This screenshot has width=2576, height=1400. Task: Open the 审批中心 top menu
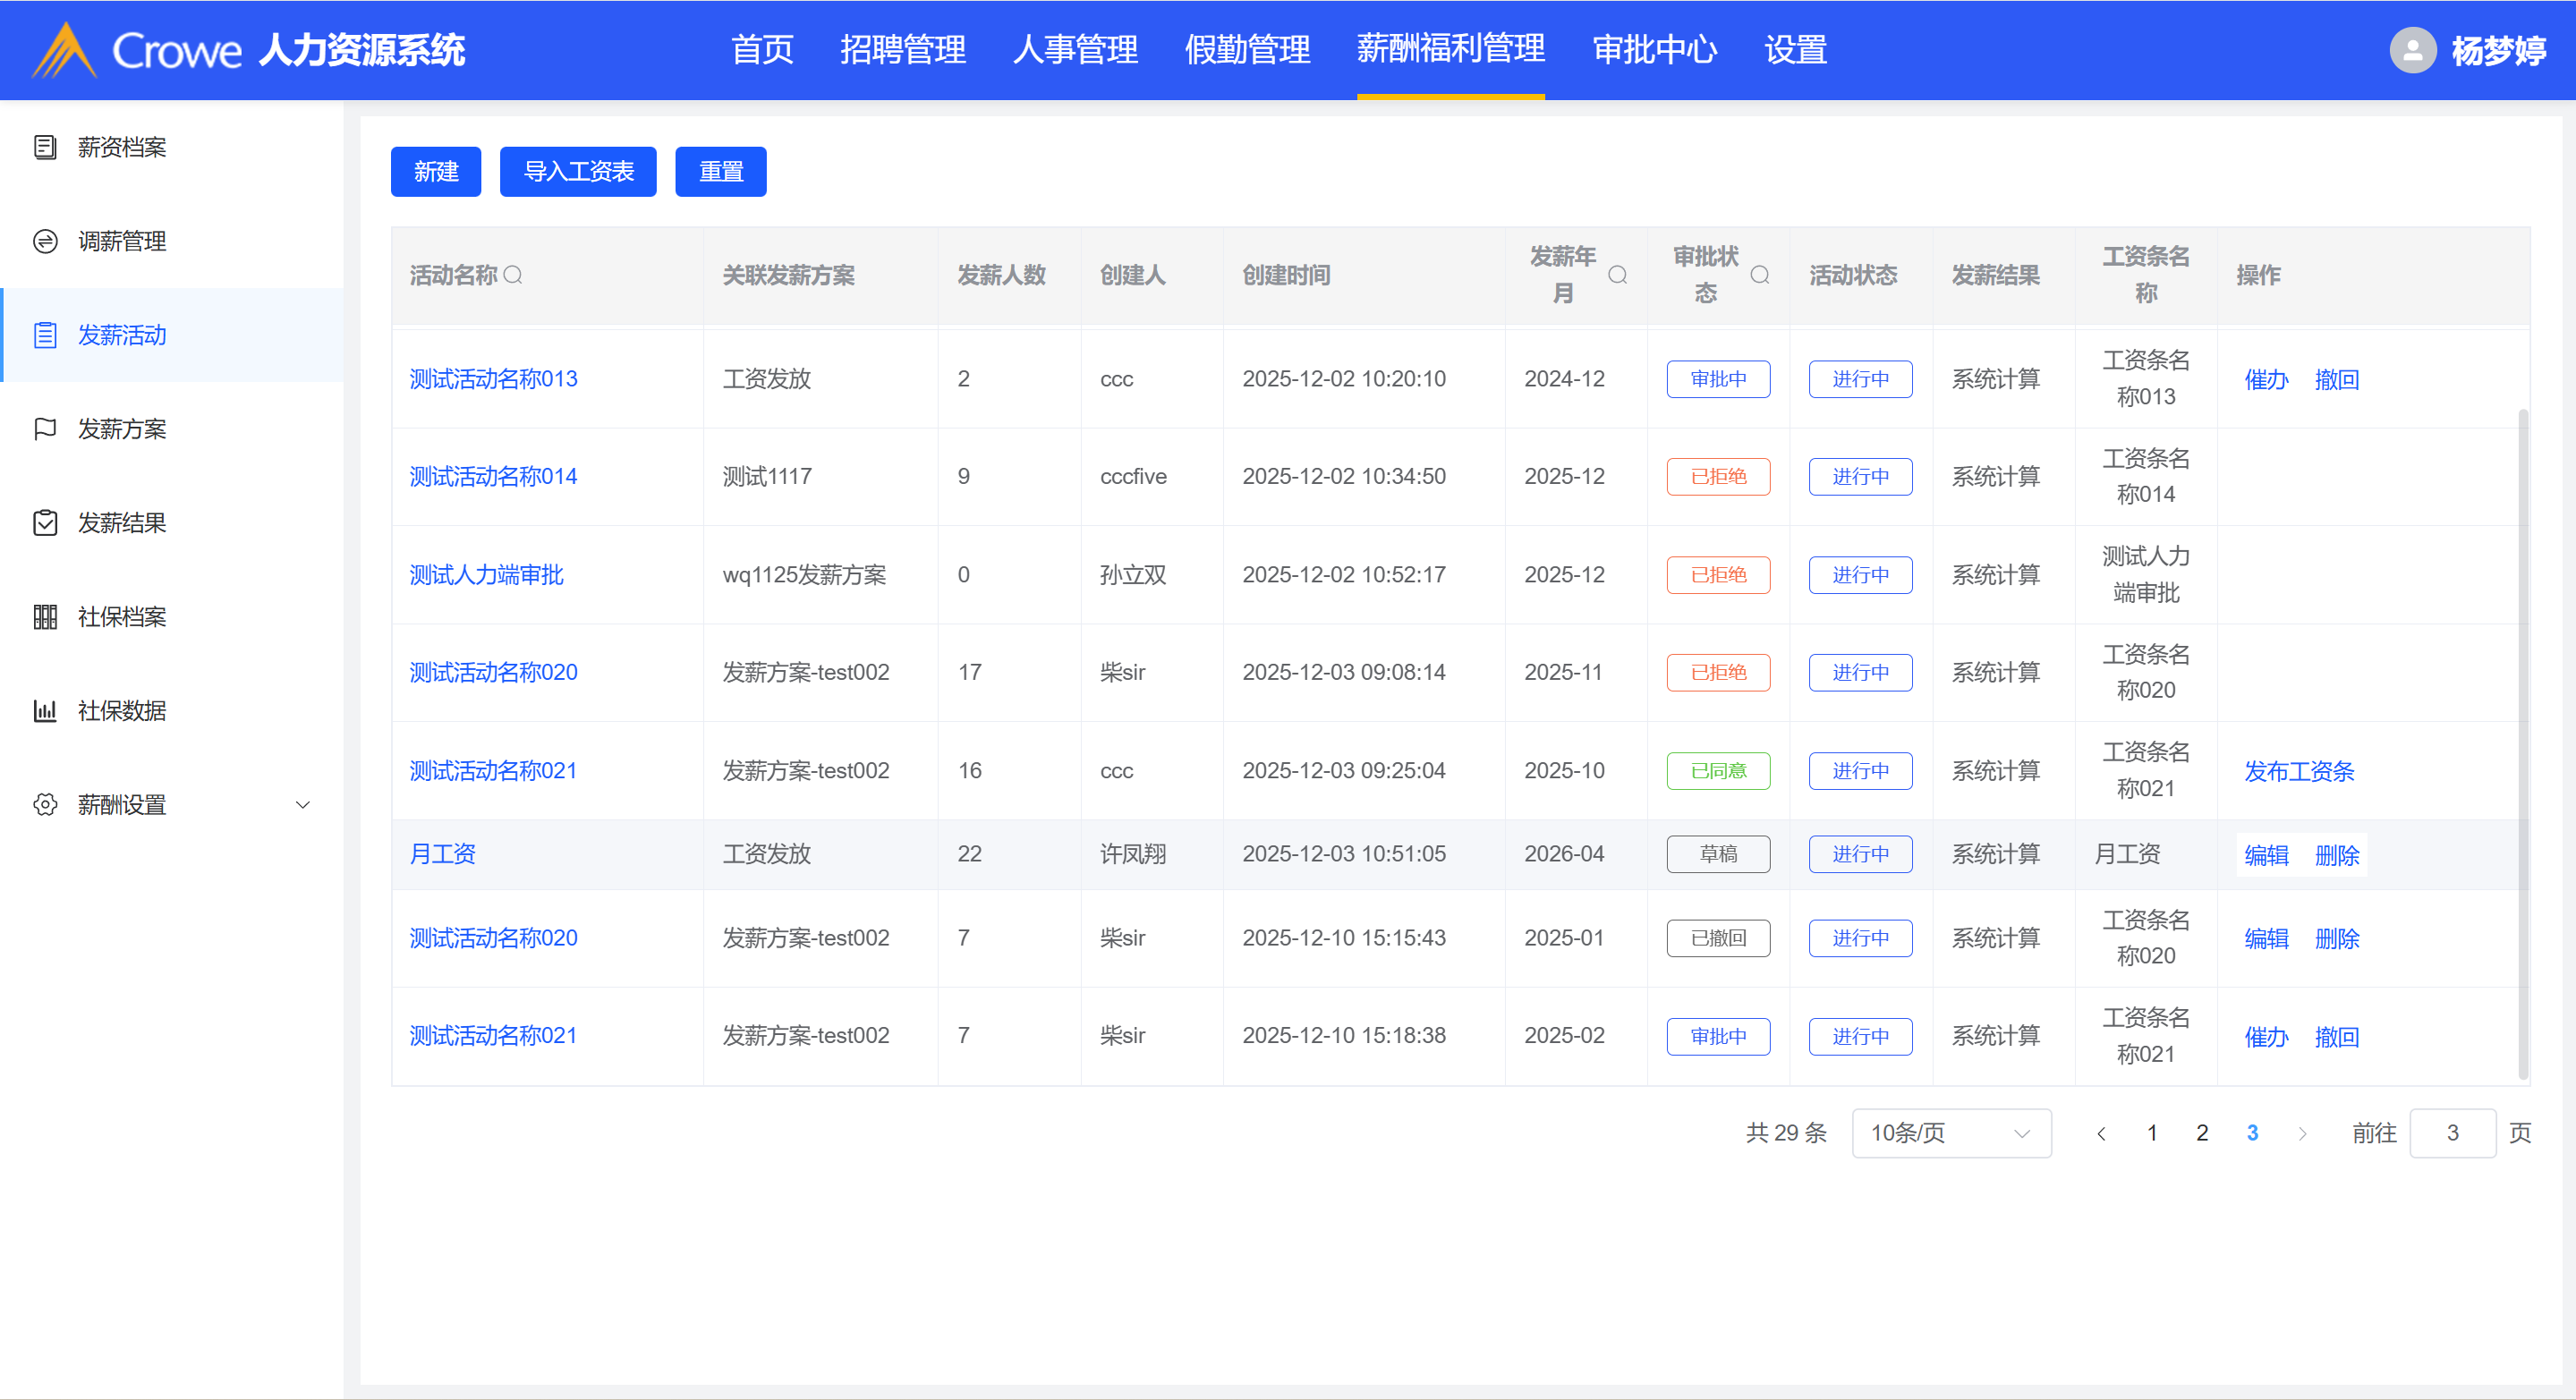(x=1654, y=50)
